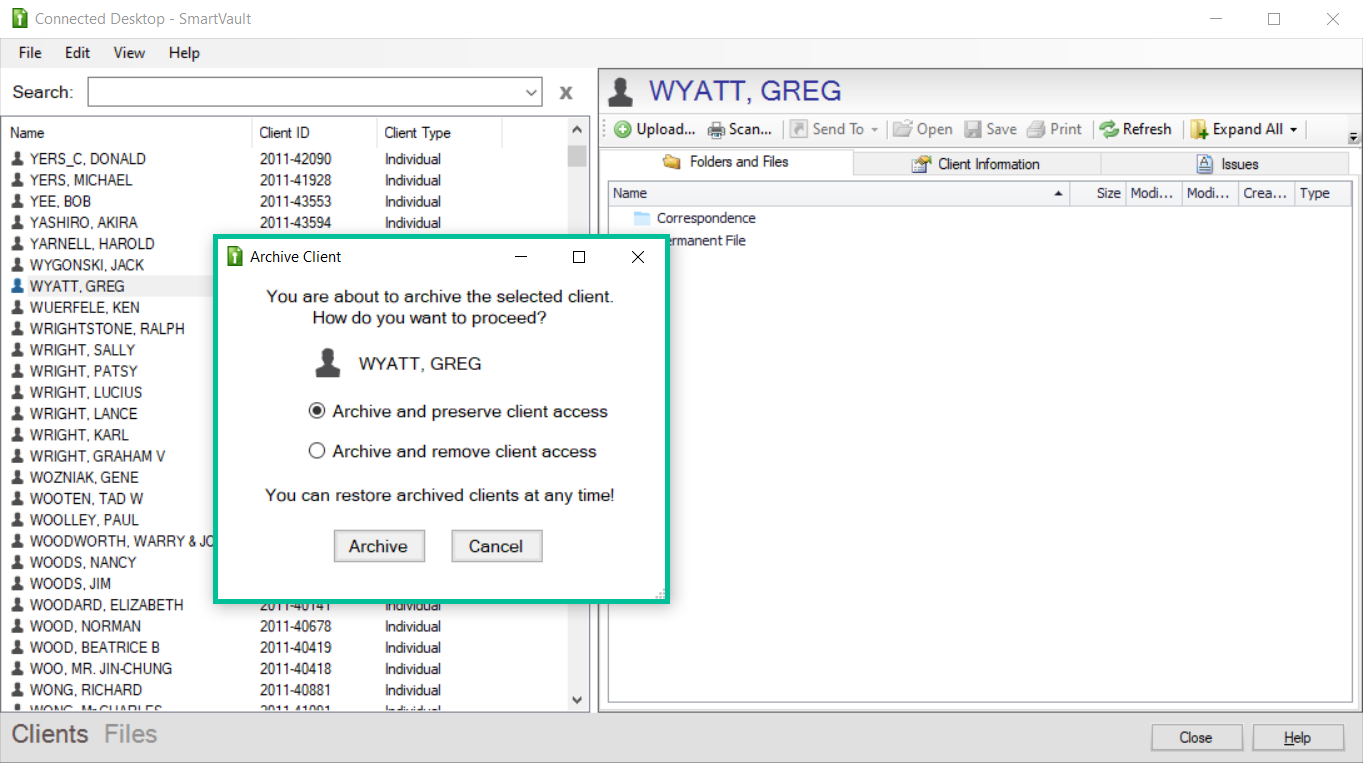Click the Correspondence folder icon
The height and width of the screenshot is (763, 1363).
click(x=642, y=218)
